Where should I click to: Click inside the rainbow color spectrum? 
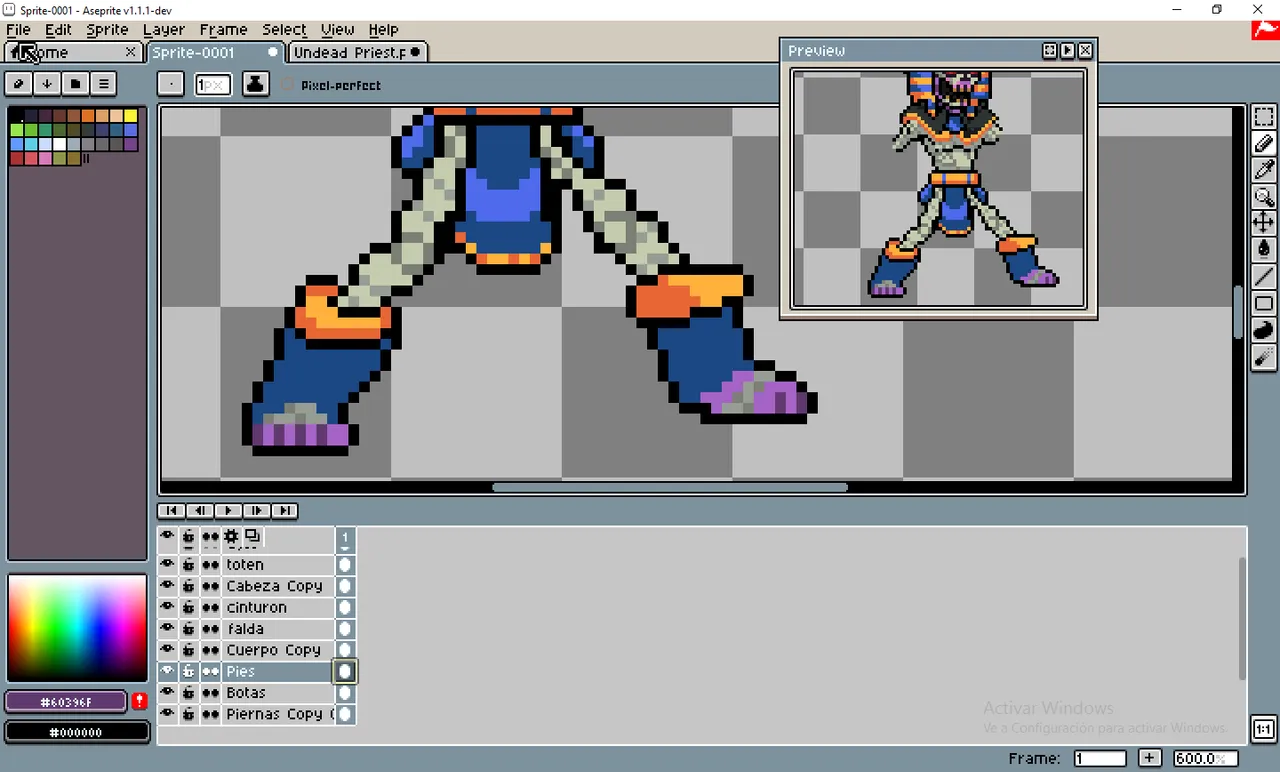coord(77,627)
